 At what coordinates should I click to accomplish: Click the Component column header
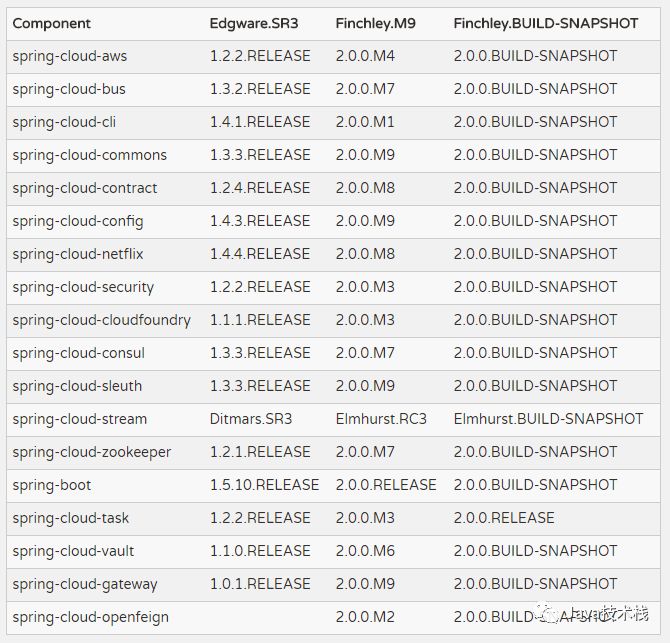[51, 23]
